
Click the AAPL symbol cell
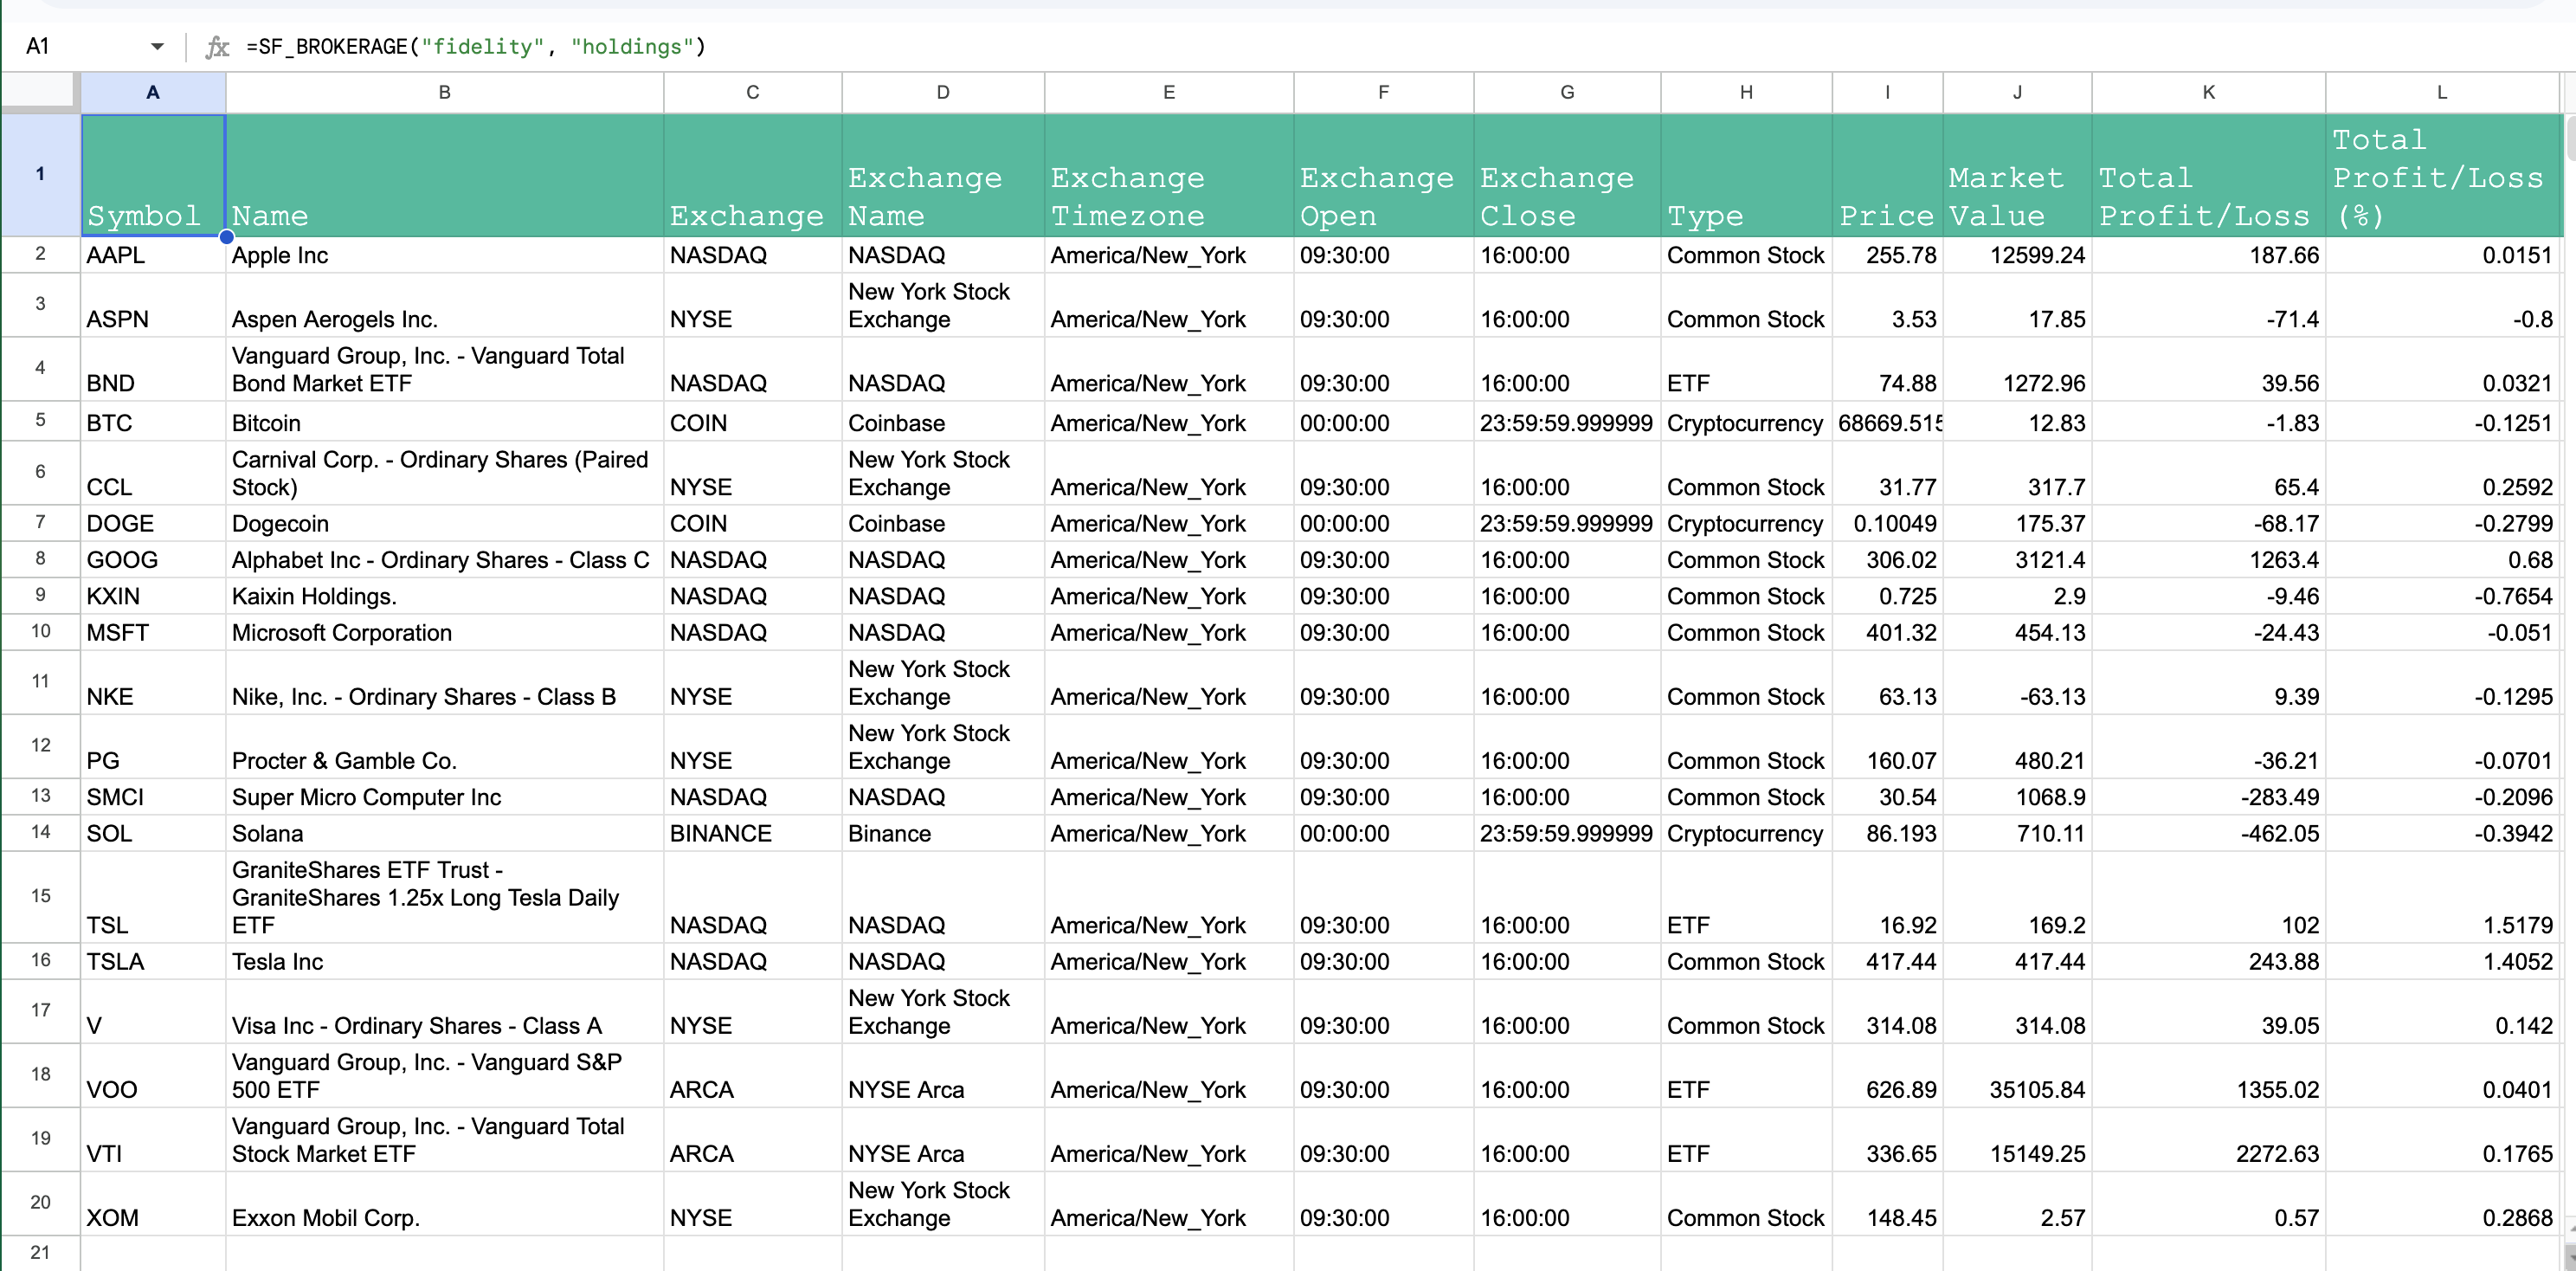pyautogui.click(x=153, y=255)
